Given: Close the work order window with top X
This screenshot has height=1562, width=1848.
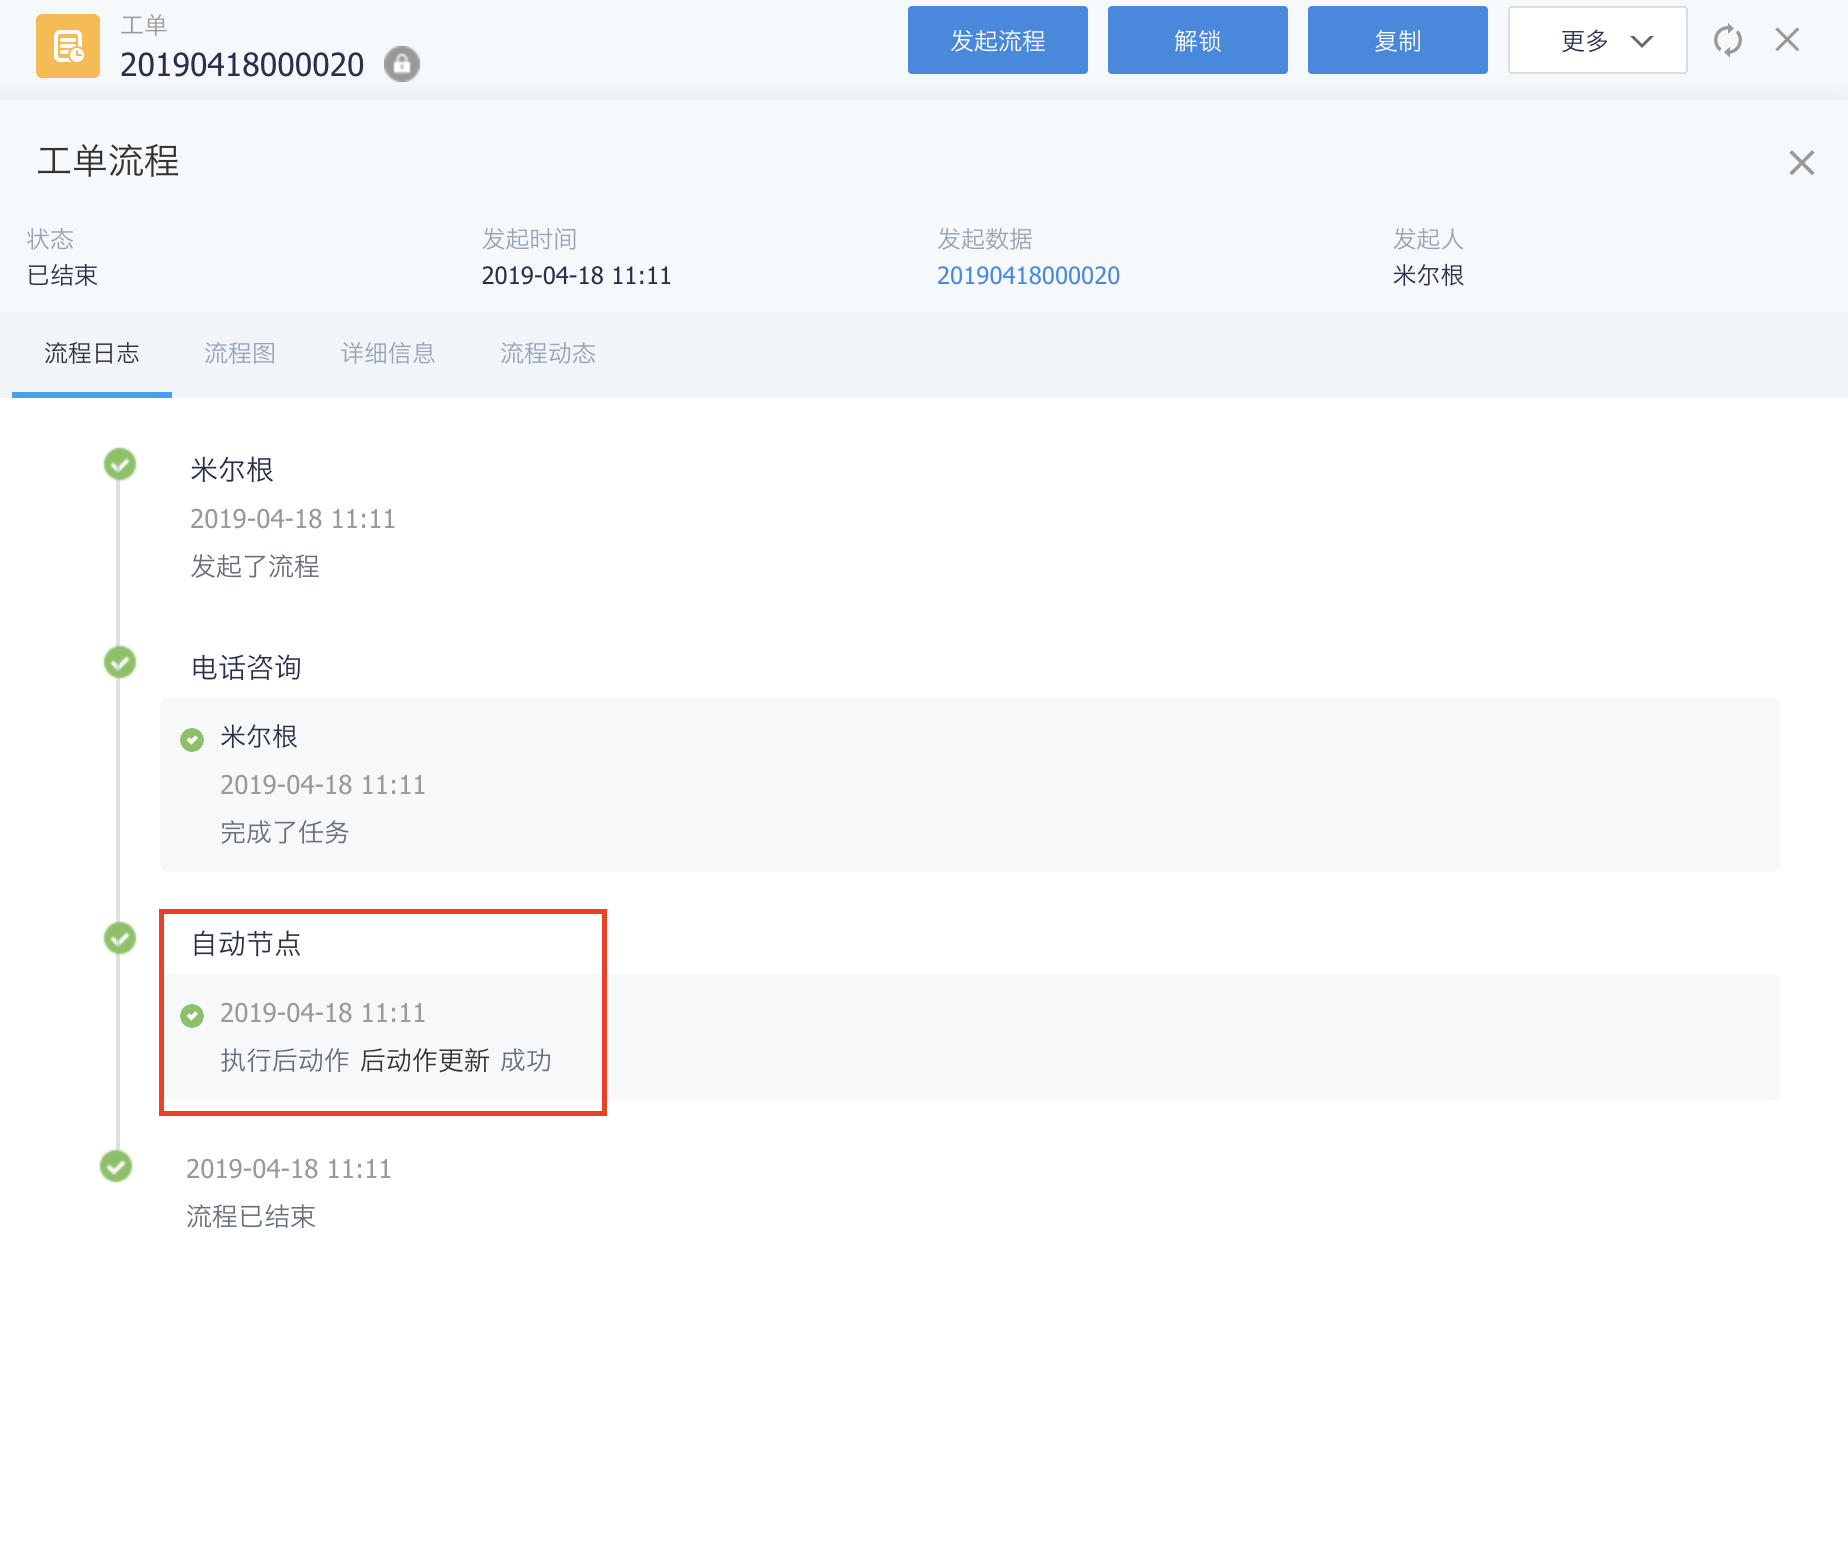Looking at the screenshot, I should [1787, 40].
